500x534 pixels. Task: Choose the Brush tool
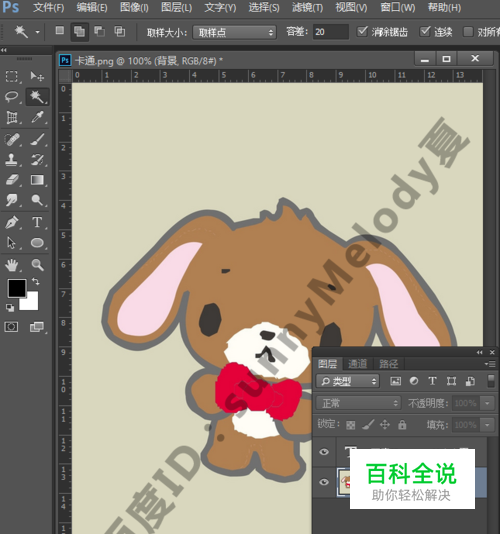(37, 139)
